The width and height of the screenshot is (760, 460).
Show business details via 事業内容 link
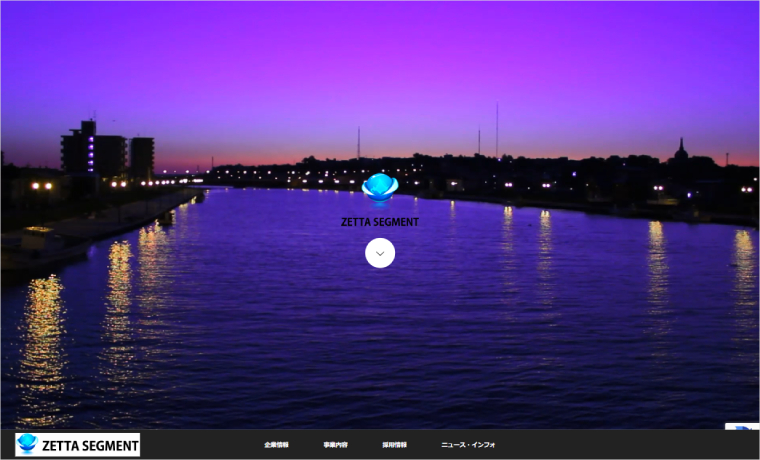(335, 445)
